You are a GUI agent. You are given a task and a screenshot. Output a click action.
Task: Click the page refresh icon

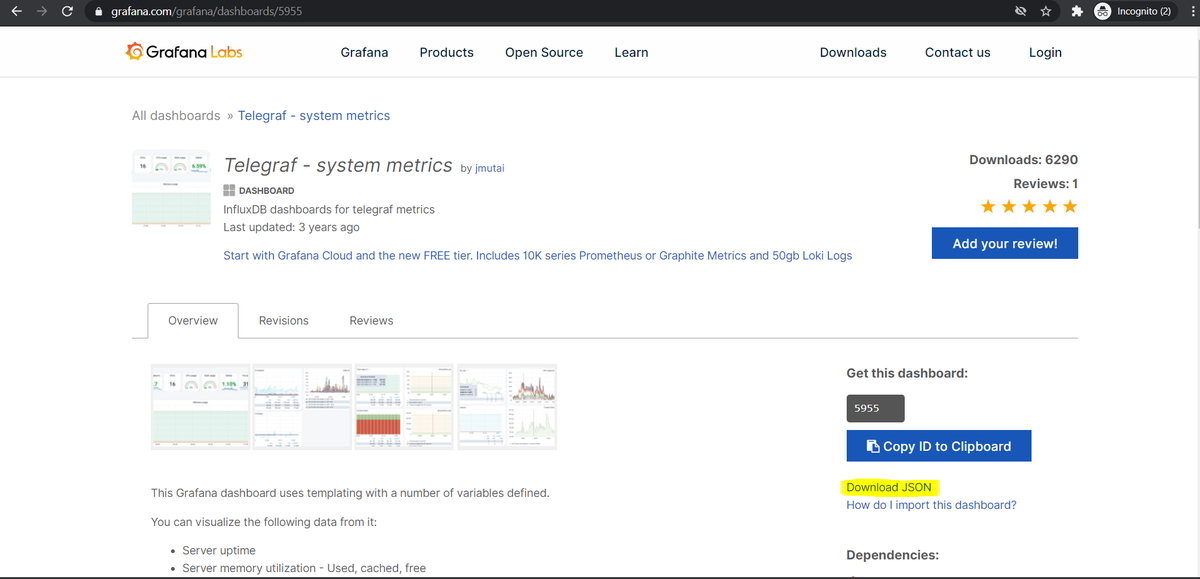[67, 11]
